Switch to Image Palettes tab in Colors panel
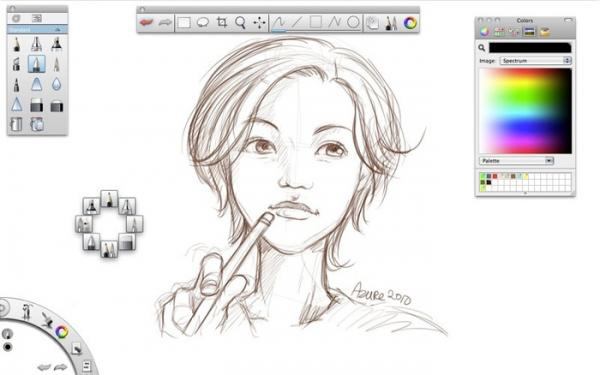Viewport: 600px width, 375px height. point(529,32)
